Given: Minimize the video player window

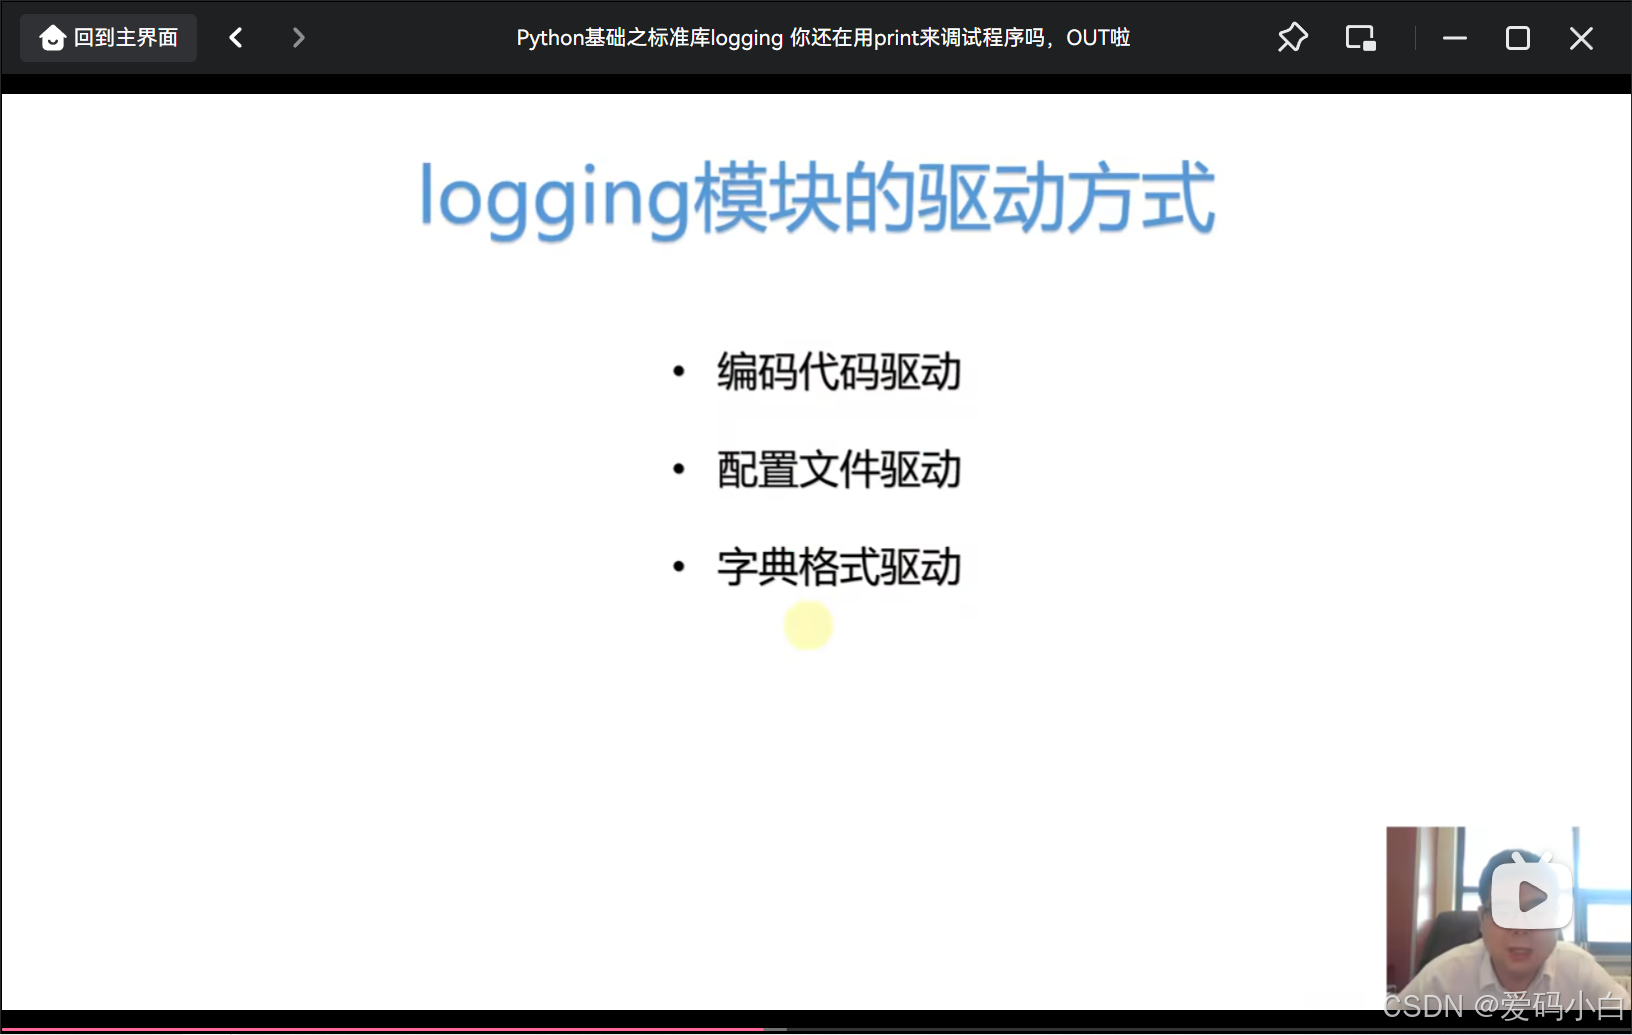Looking at the screenshot, I should coord(1453,37).
